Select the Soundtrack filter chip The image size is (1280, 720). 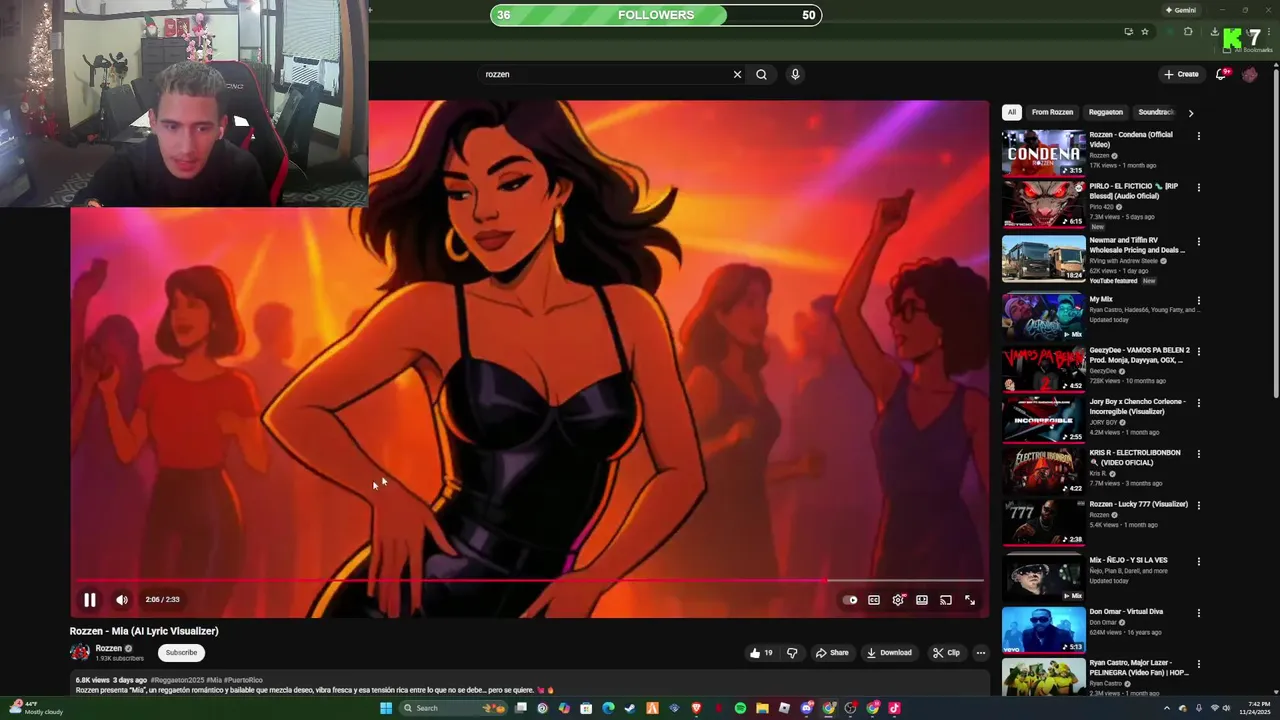(x=1155, y=112)
